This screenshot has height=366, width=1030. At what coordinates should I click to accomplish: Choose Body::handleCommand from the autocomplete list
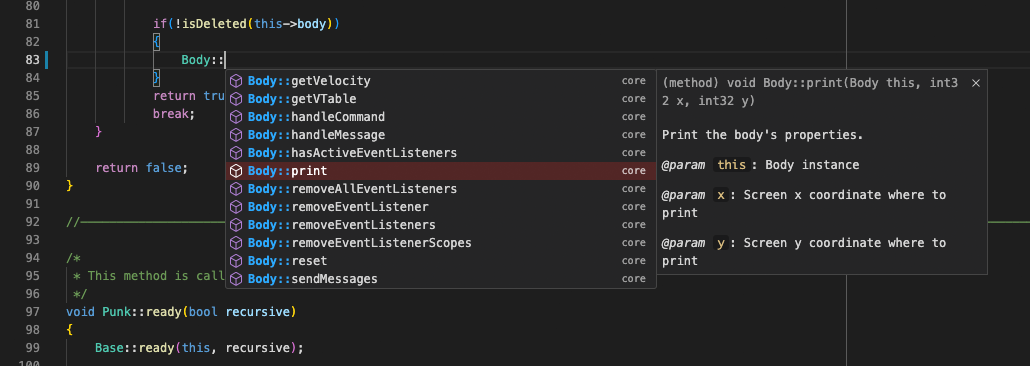click(x=441, y=117)
